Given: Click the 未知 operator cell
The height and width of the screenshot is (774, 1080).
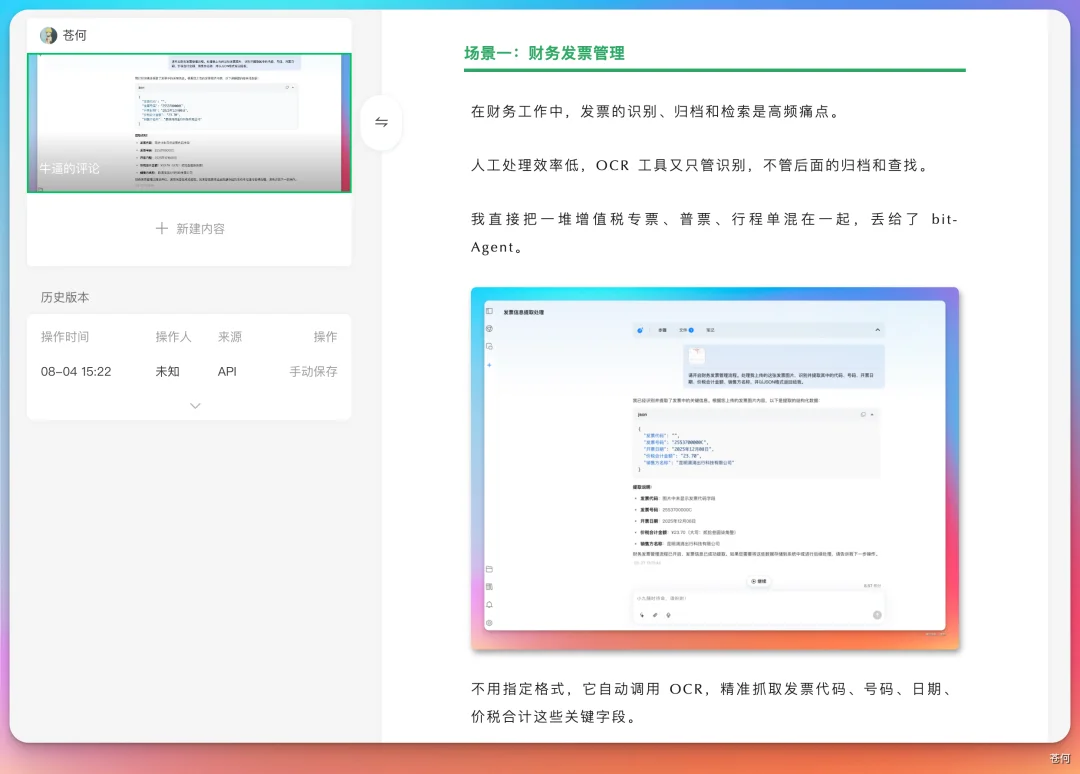Looking at the screenshot, I should 167,372.
